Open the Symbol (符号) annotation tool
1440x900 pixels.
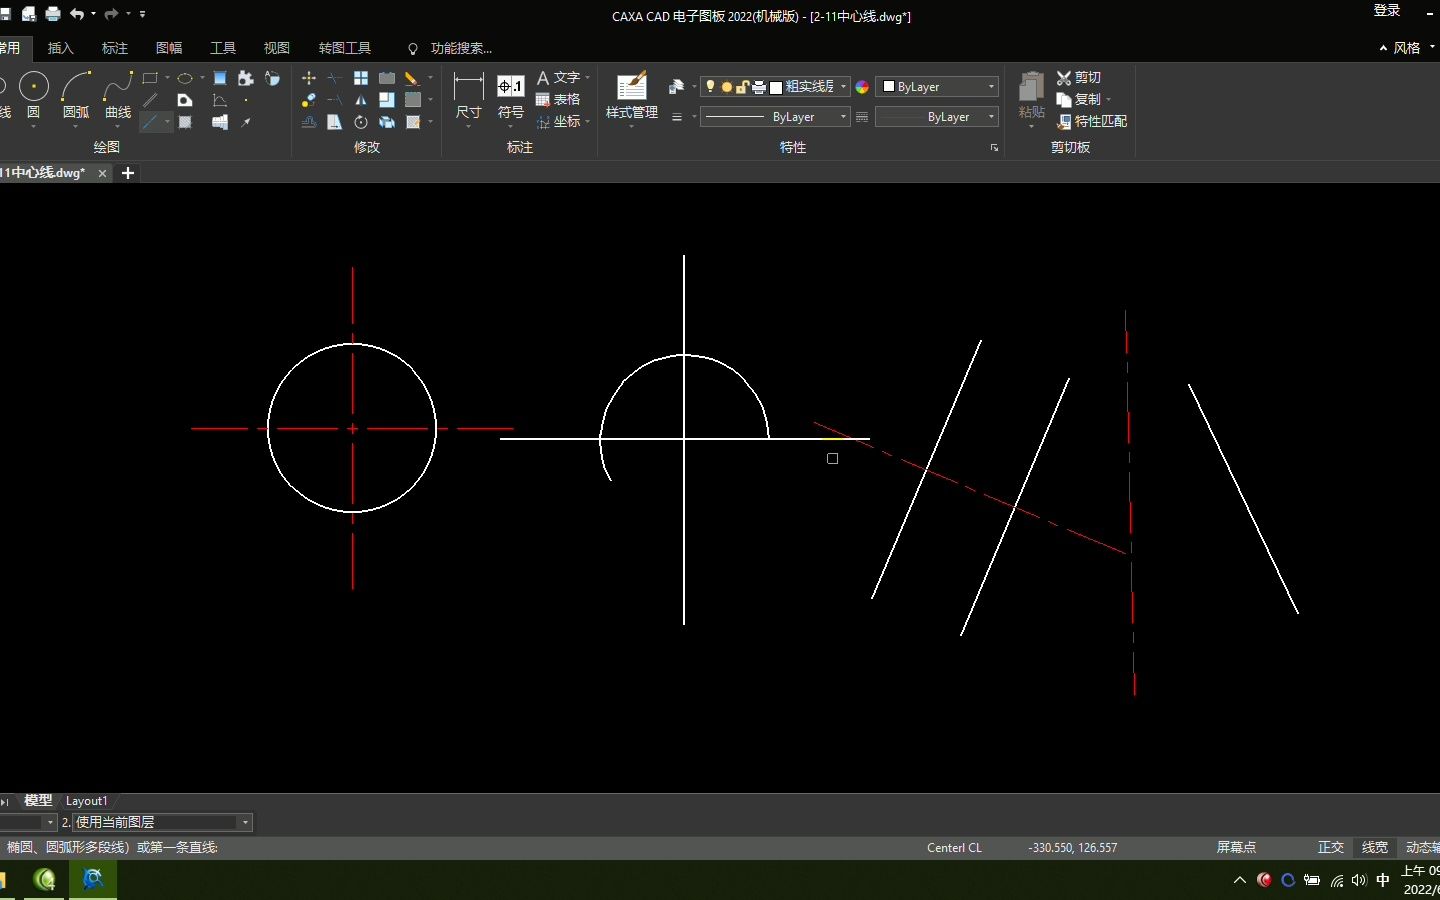[511, 96]
